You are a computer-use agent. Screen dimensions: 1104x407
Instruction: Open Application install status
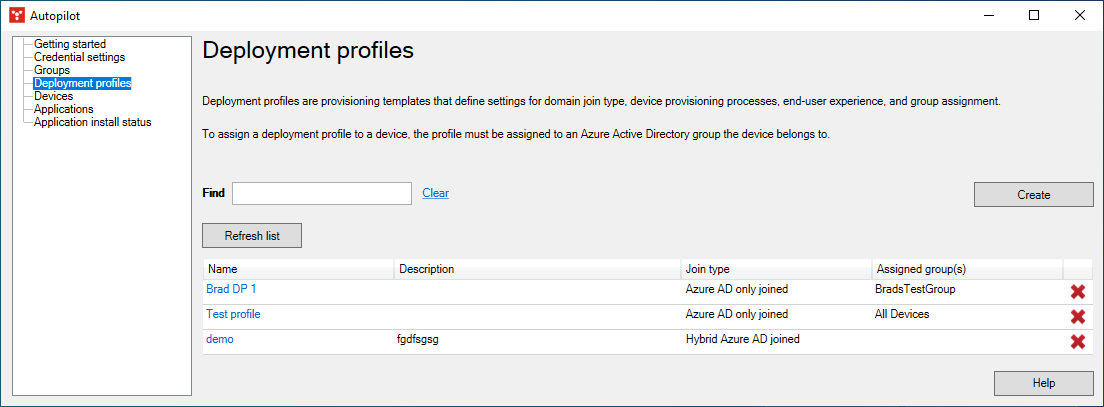pyautogui.click(x=92, y=122)
